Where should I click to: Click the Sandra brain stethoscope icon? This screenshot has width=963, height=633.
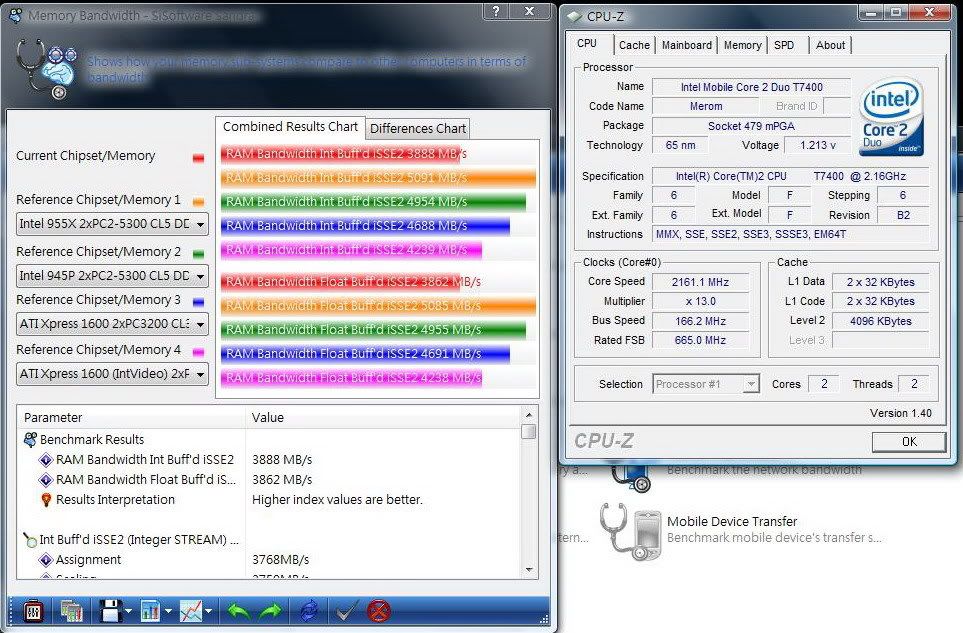[x=47, y=69]
